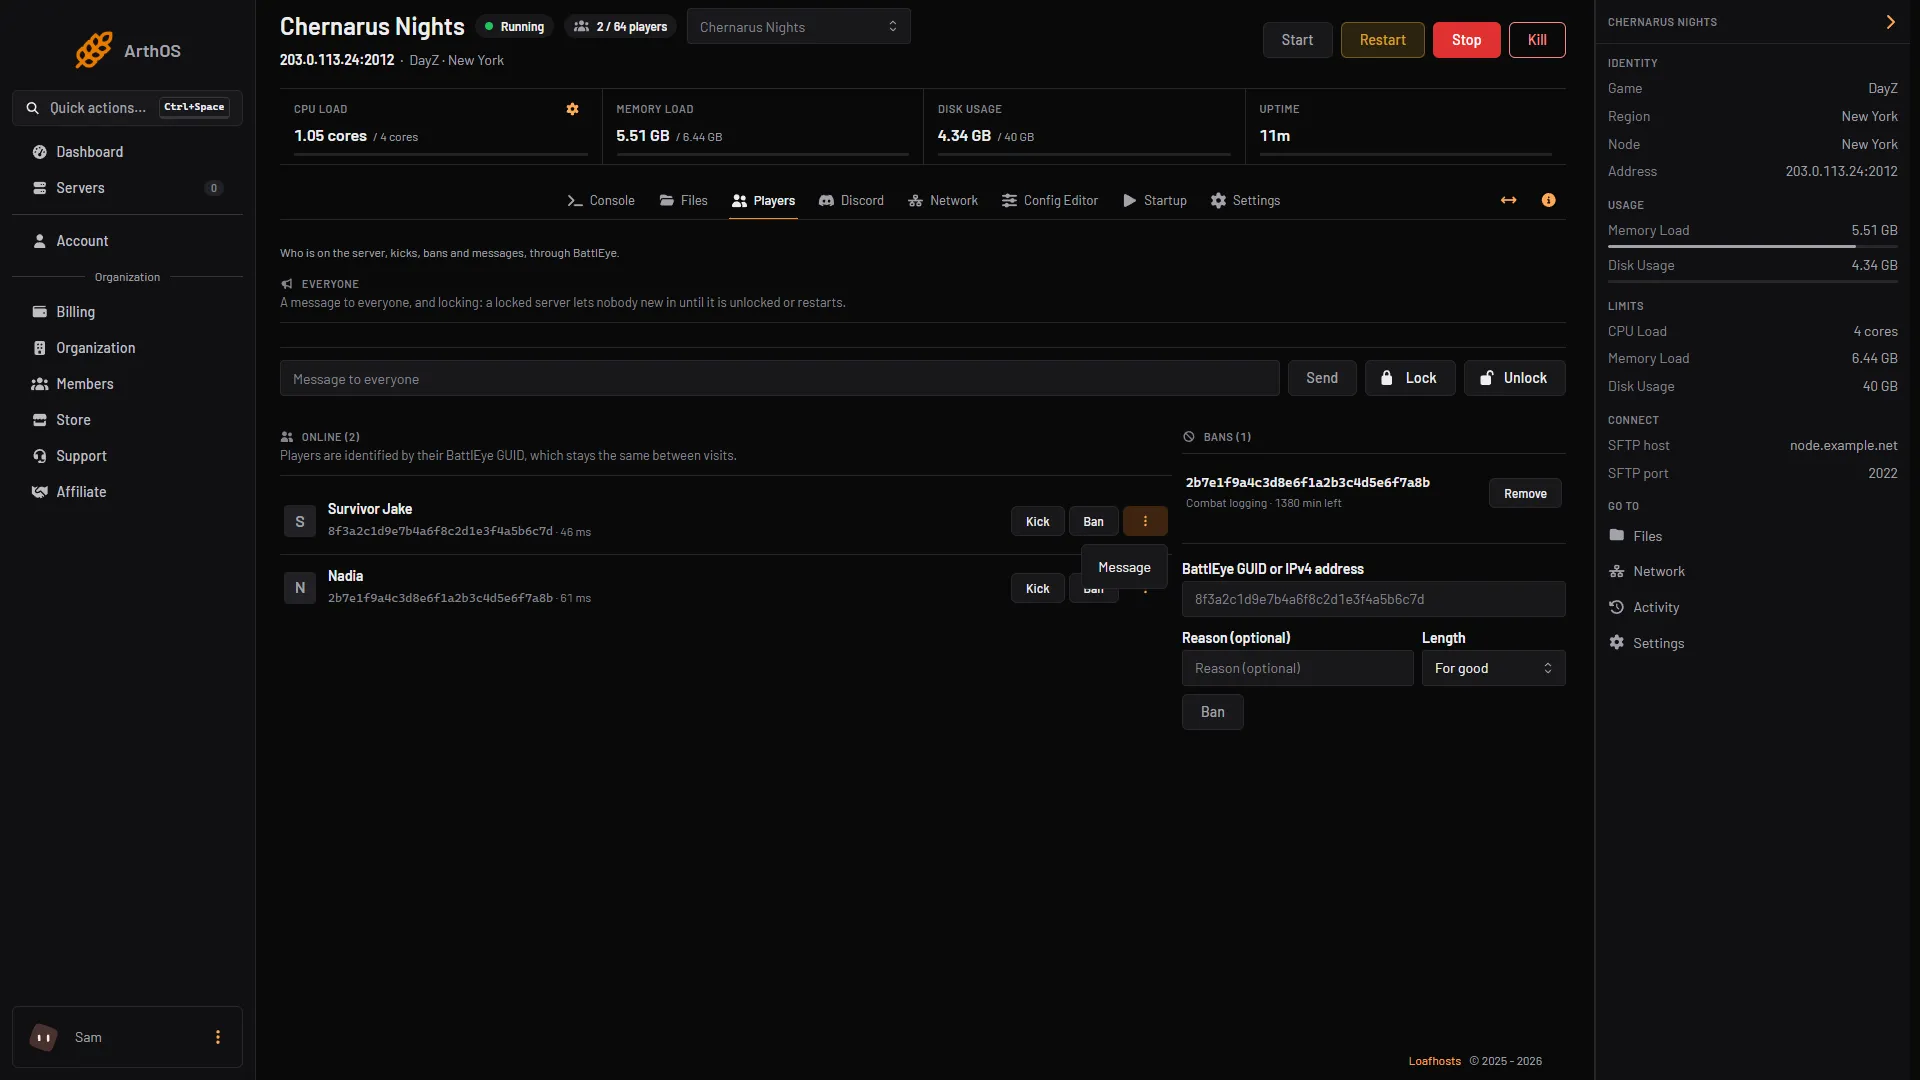
Task: Click the ArthOS wheat logo
Action: (x=94, y=50)
